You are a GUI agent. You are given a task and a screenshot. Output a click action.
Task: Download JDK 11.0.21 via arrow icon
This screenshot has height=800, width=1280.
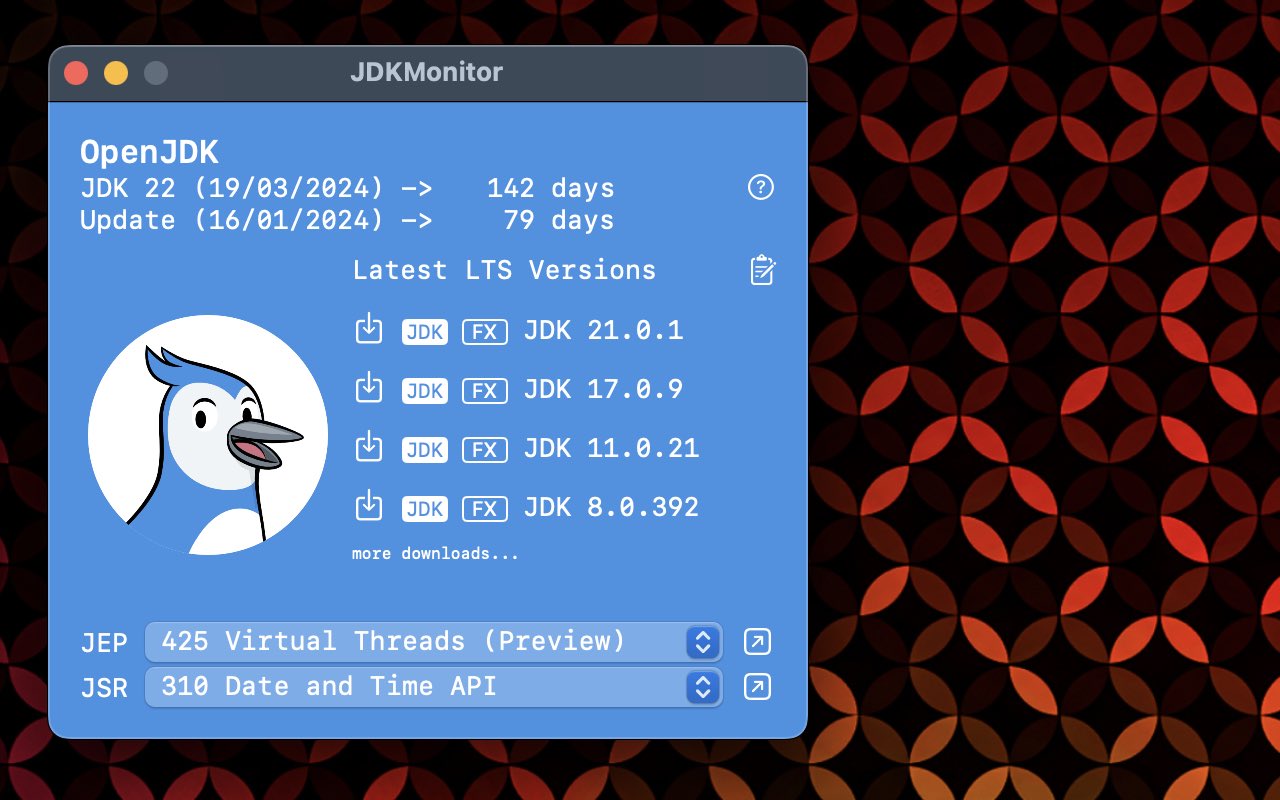pos(369,447)
